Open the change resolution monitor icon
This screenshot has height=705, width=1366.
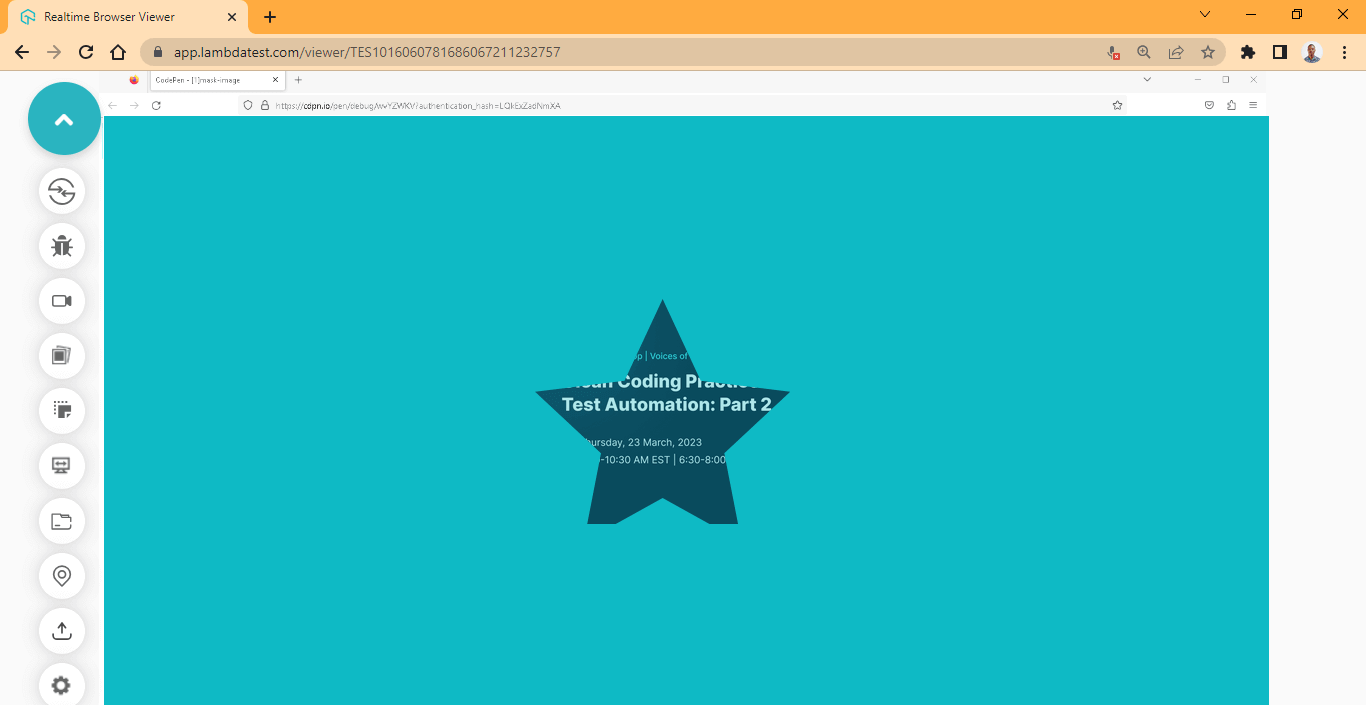pyautogui.click(x=62, y=466)
